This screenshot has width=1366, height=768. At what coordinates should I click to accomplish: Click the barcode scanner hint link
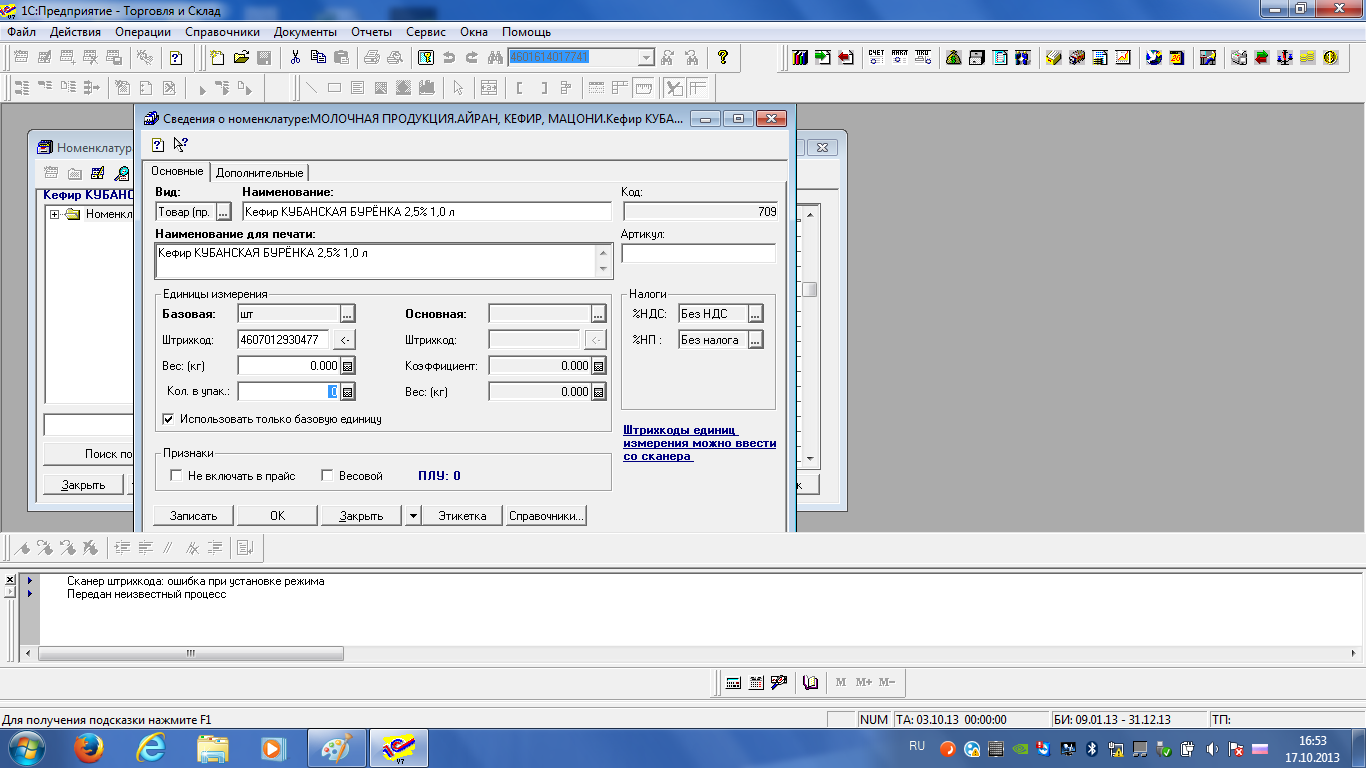click(699, 443)
